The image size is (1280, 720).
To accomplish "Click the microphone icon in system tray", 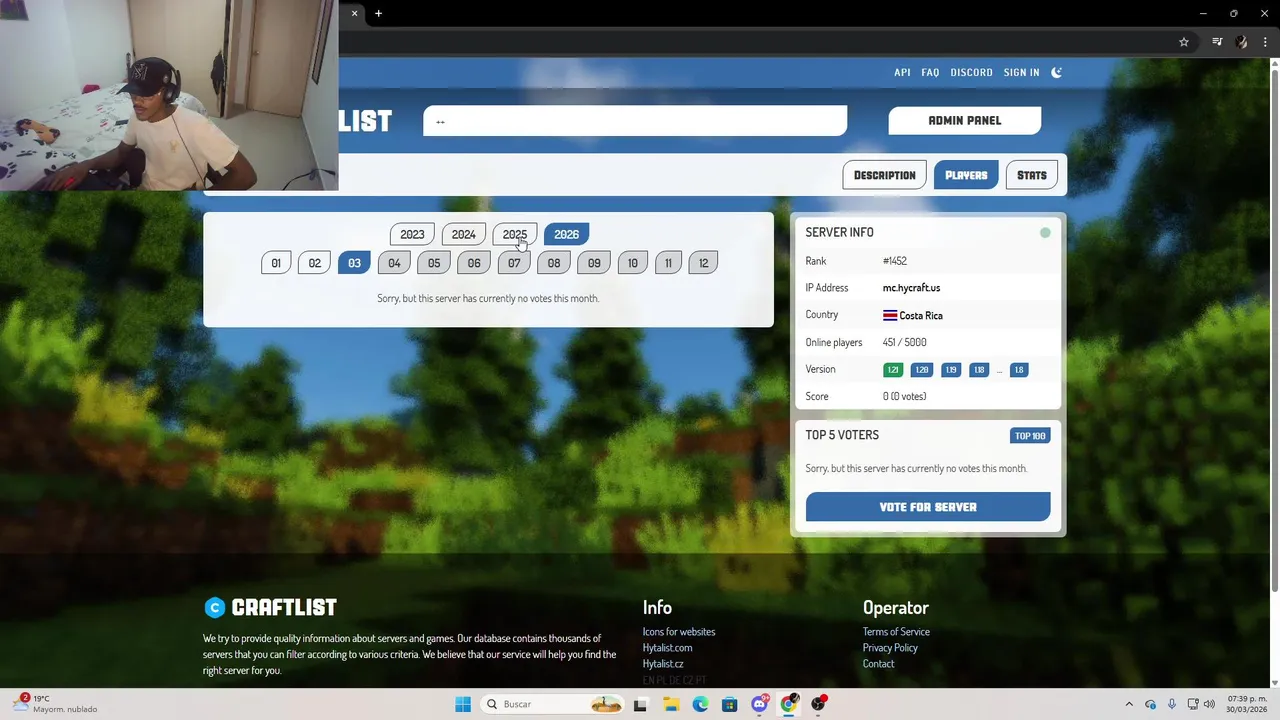I will click(x=1171, y=704).
